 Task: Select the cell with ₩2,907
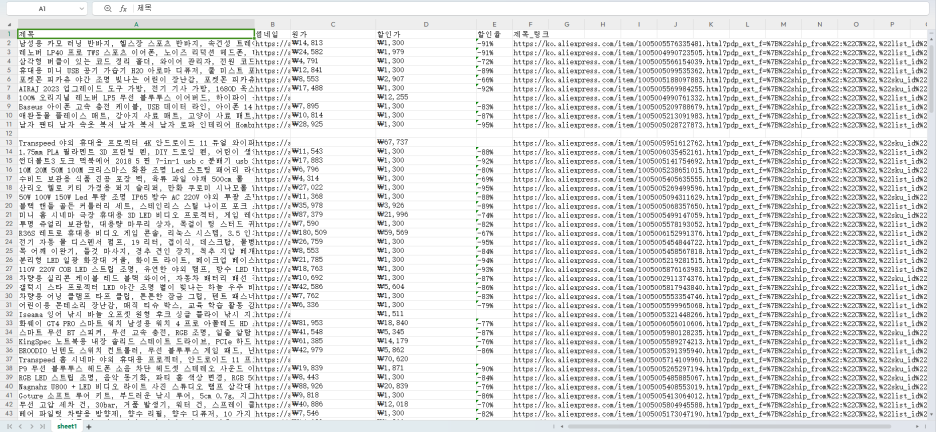tap(426, 79)
